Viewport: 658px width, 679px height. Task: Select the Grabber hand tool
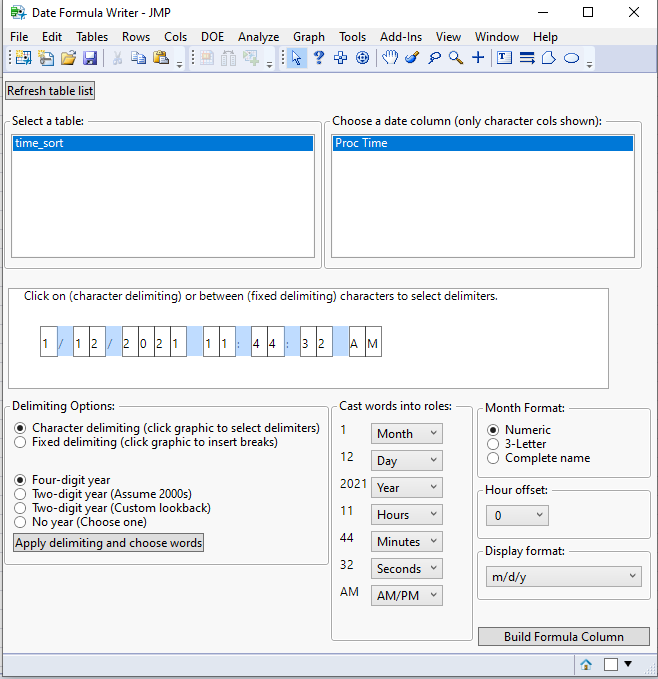(x=390, y=58)
